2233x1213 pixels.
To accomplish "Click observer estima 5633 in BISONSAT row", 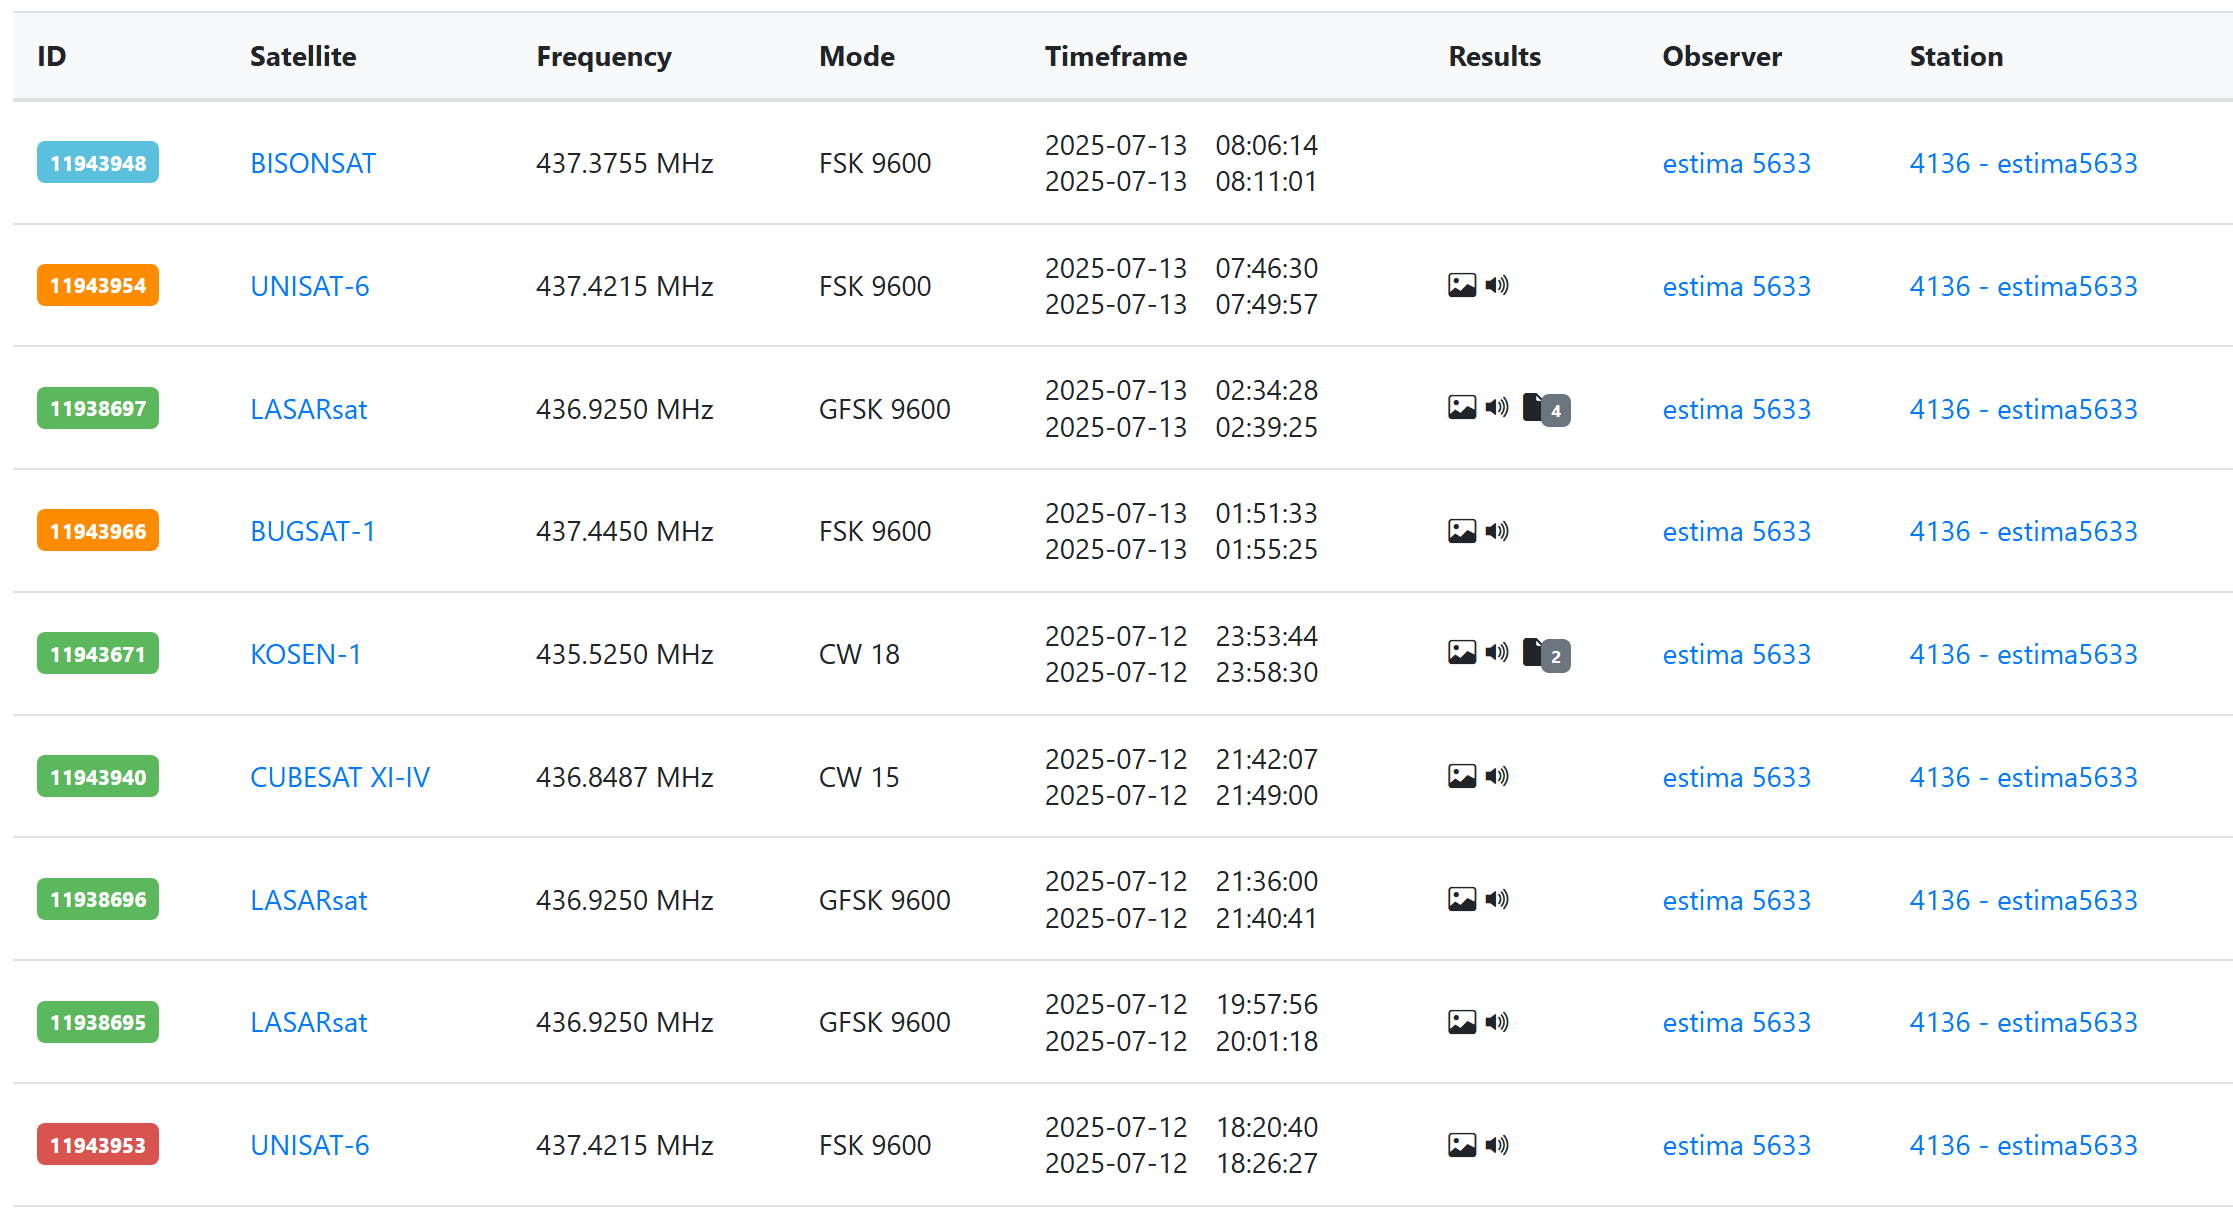I will click(x=1736, y=163).
